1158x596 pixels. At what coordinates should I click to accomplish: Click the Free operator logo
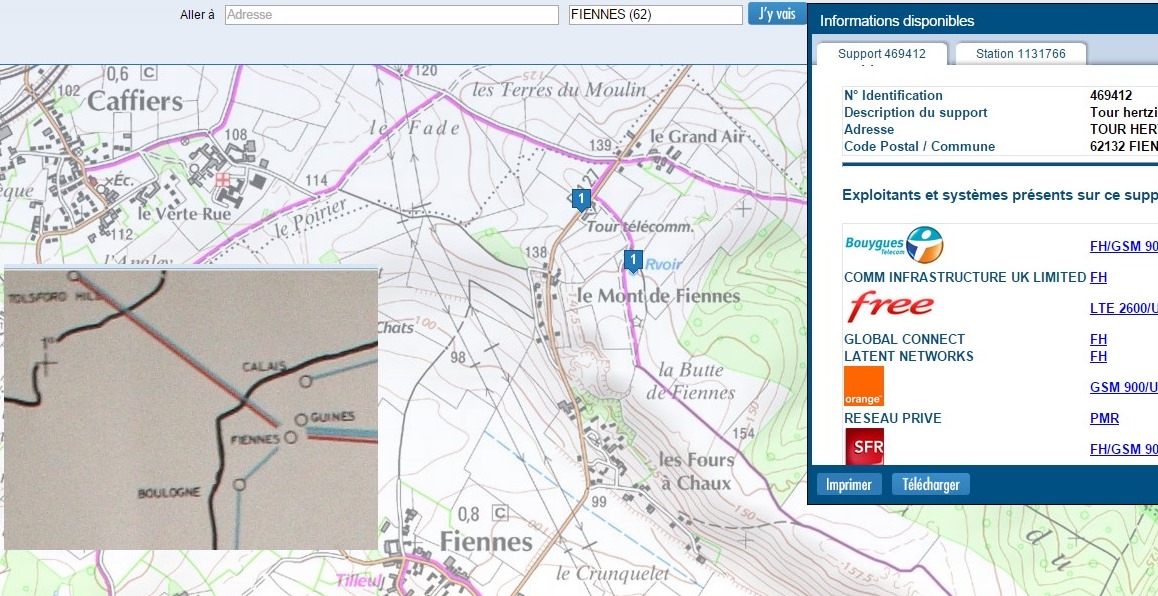point(890,307)
